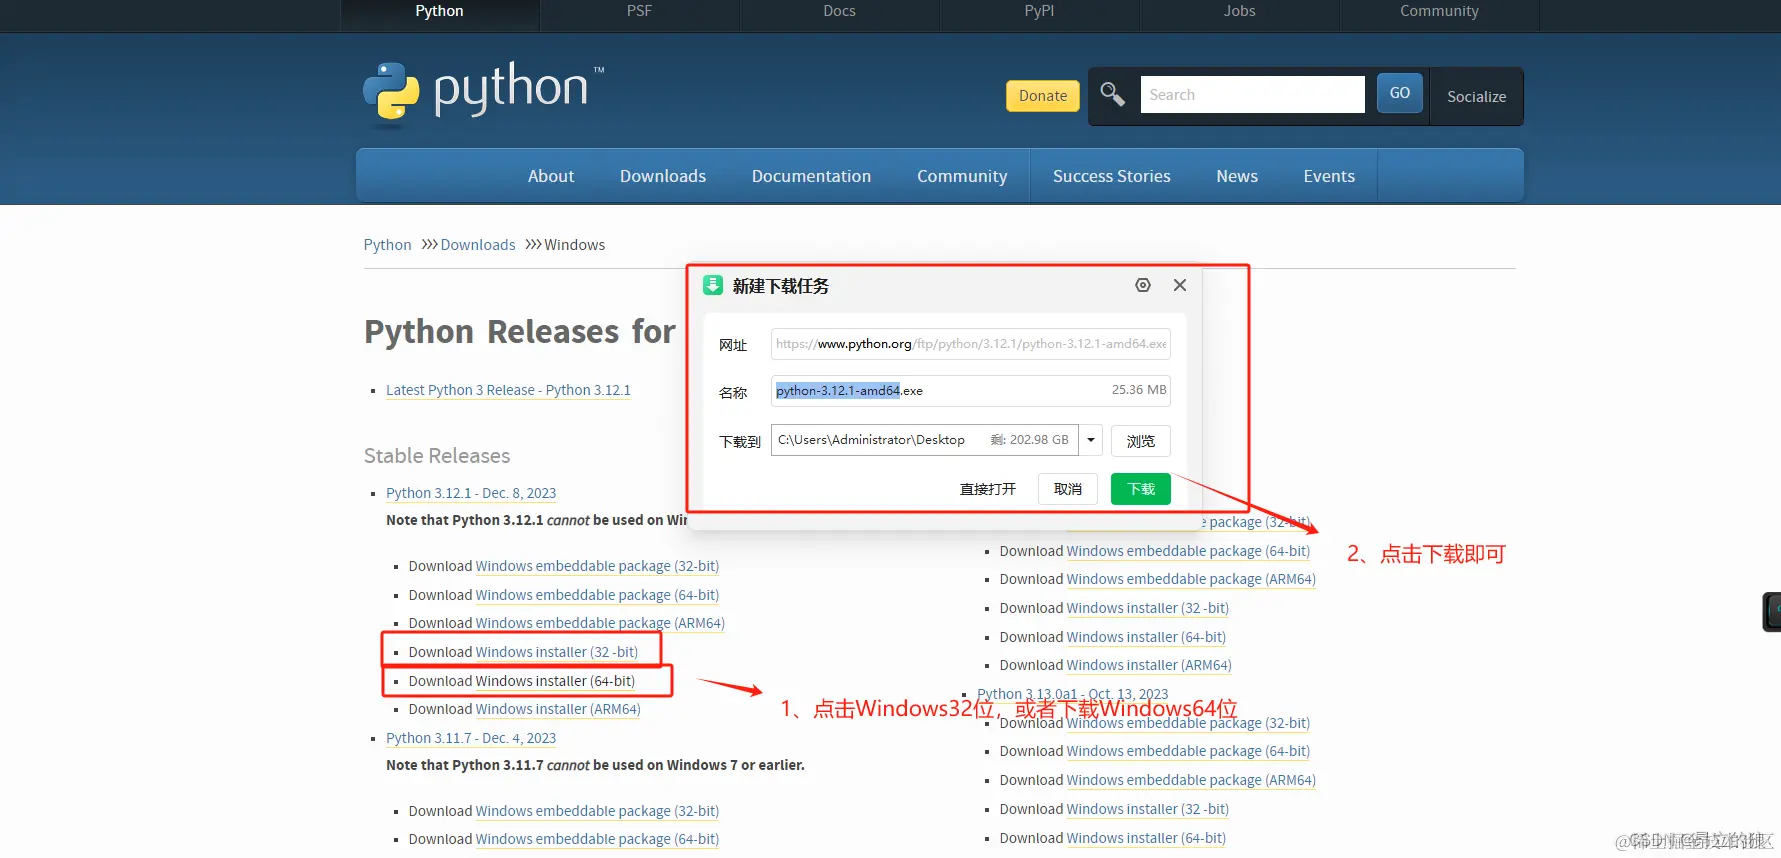Screen dimensions: 1781x858
Task: Click the 25.36 MB file size text
Action: (1139, 390)
